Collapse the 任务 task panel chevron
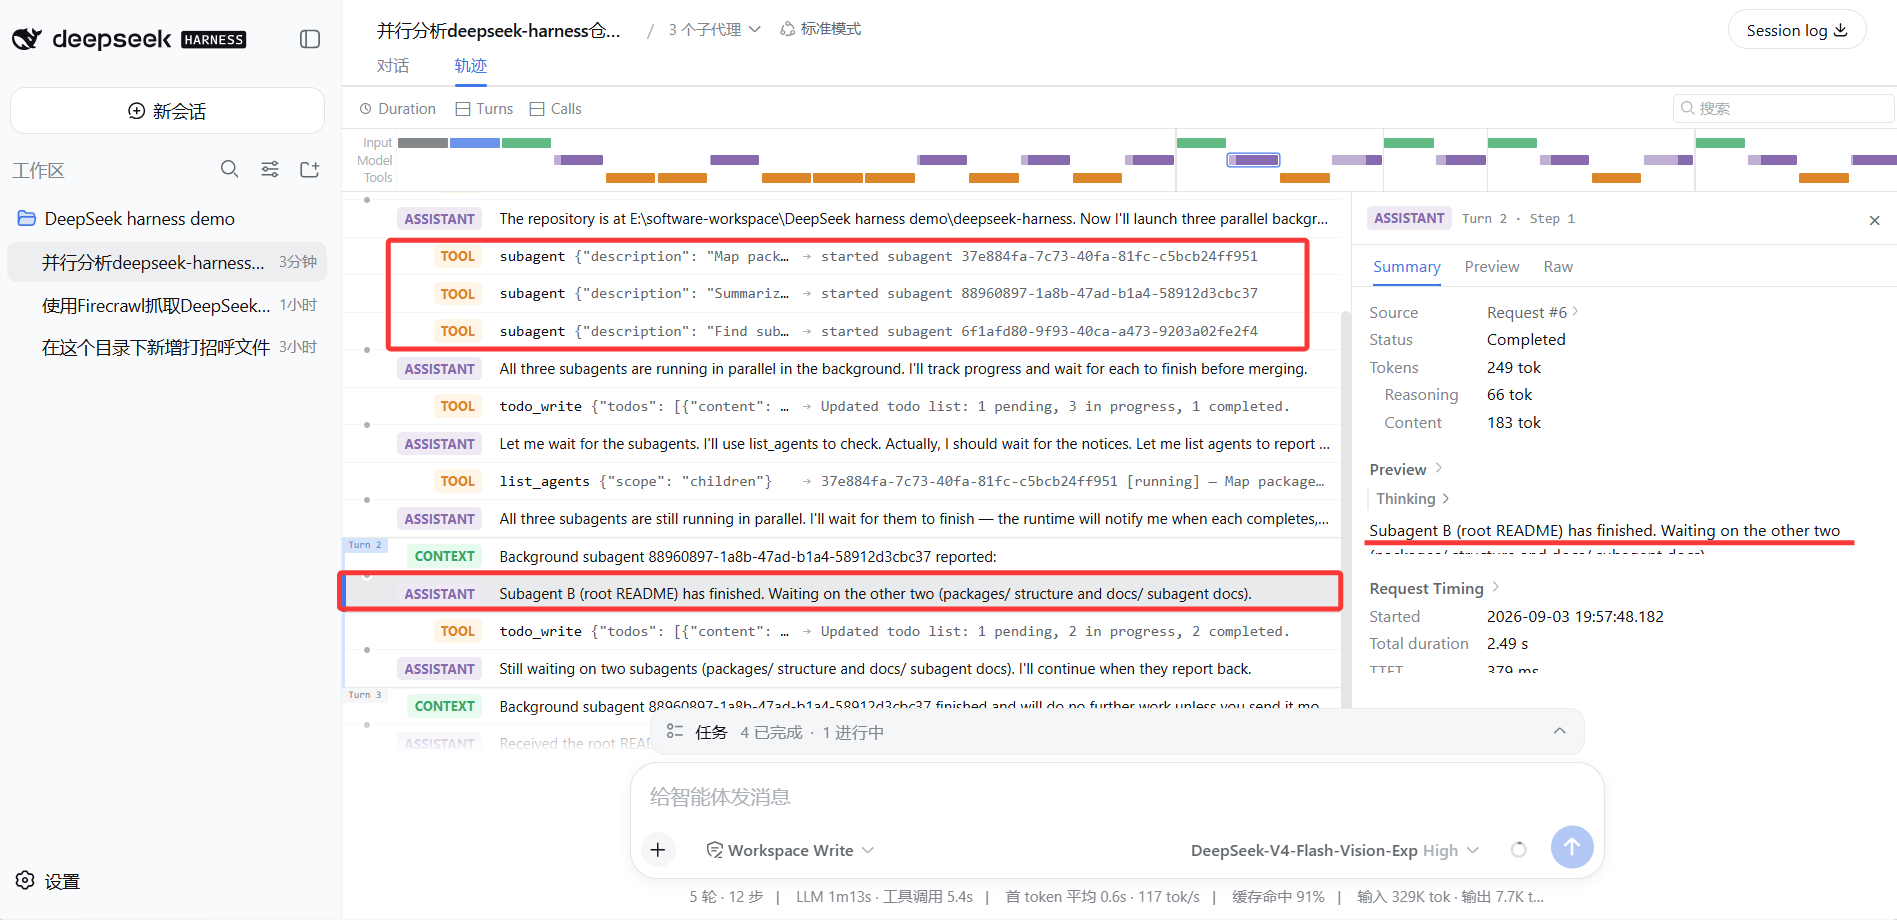Screen dimensions: 1897x920 (1559, 732)
